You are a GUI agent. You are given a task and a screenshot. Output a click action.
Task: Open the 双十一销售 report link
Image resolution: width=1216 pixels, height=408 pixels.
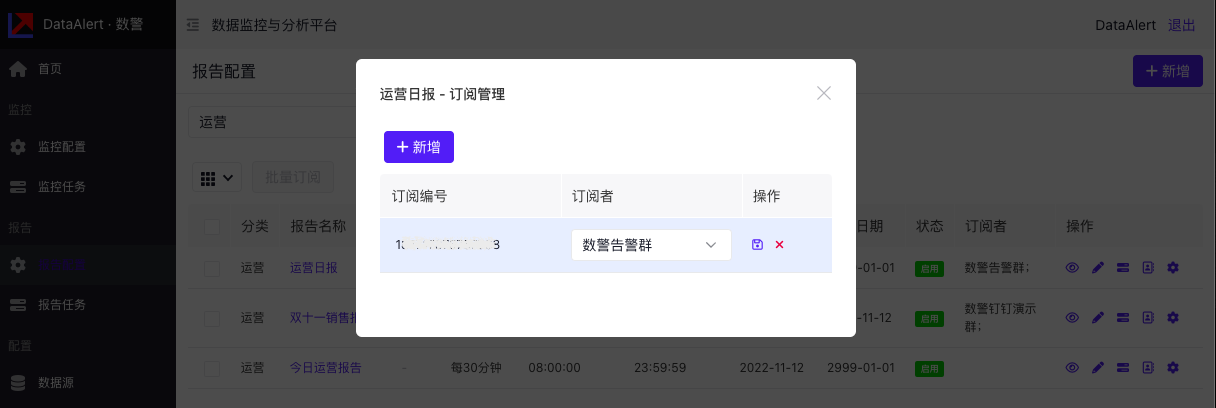point(323,318)
